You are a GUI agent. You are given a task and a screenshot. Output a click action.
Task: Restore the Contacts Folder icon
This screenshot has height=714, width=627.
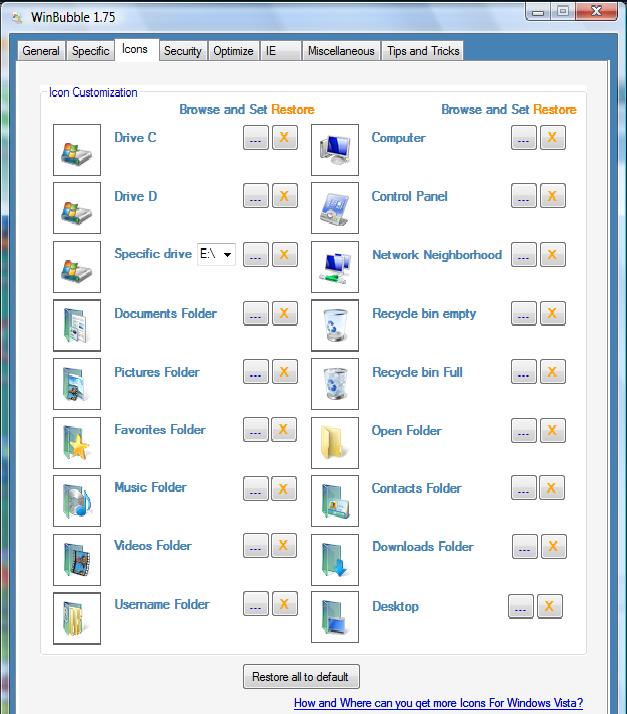[x=552, y=488]
